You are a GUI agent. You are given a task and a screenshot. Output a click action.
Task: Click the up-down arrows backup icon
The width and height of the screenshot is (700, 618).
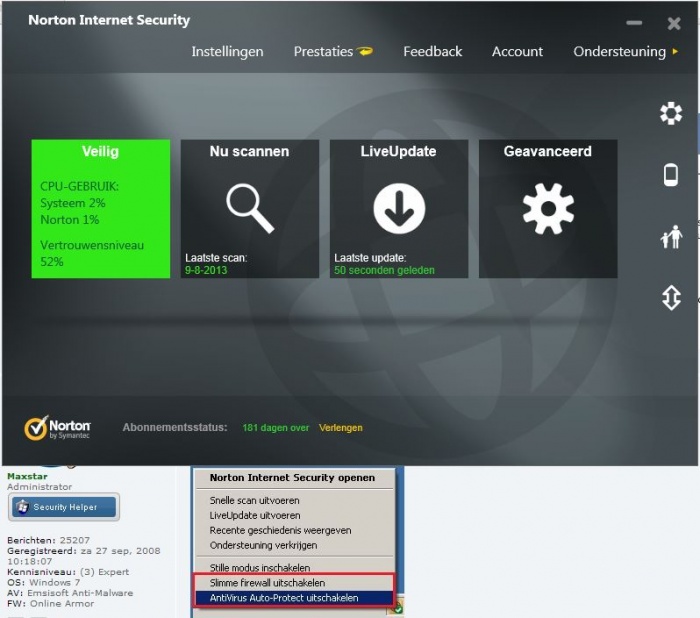671,297
